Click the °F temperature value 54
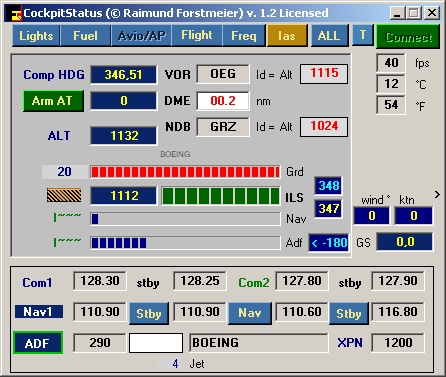 tap(391, 105)
